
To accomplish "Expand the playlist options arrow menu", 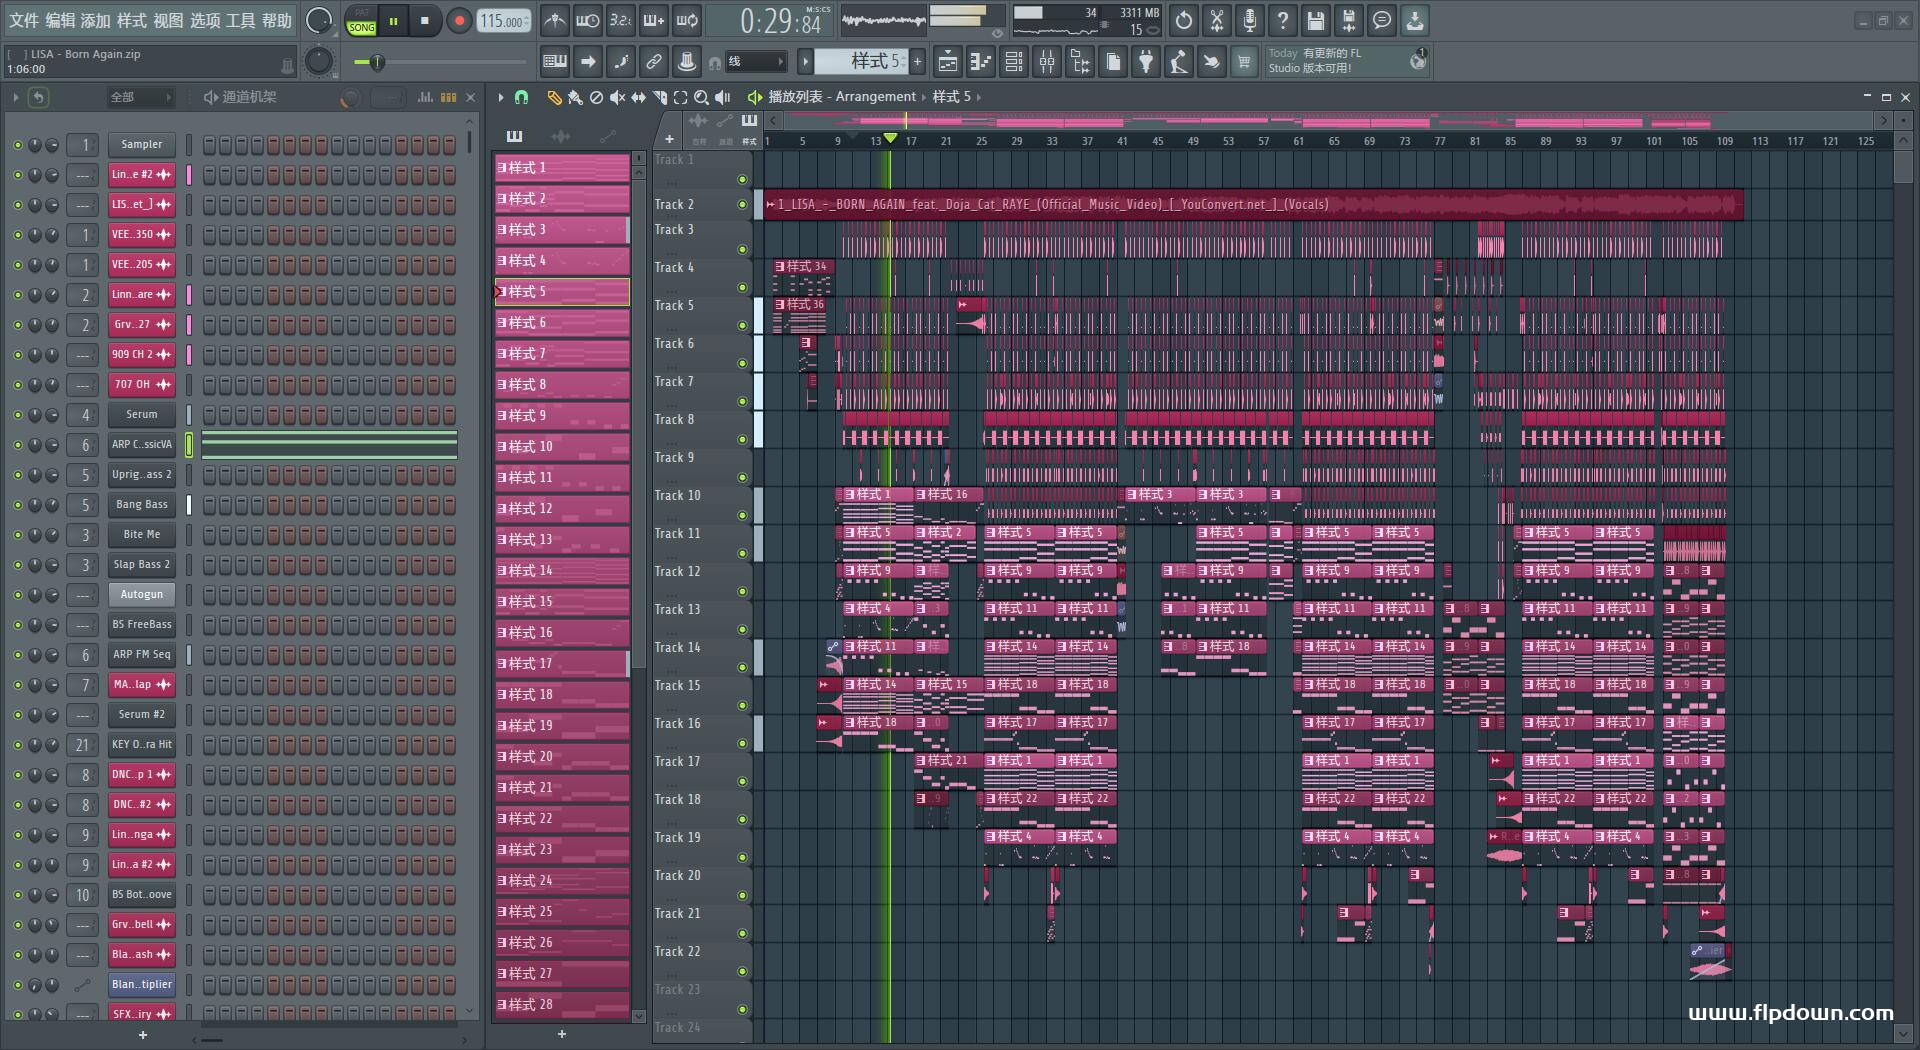I will pos(501,97).
